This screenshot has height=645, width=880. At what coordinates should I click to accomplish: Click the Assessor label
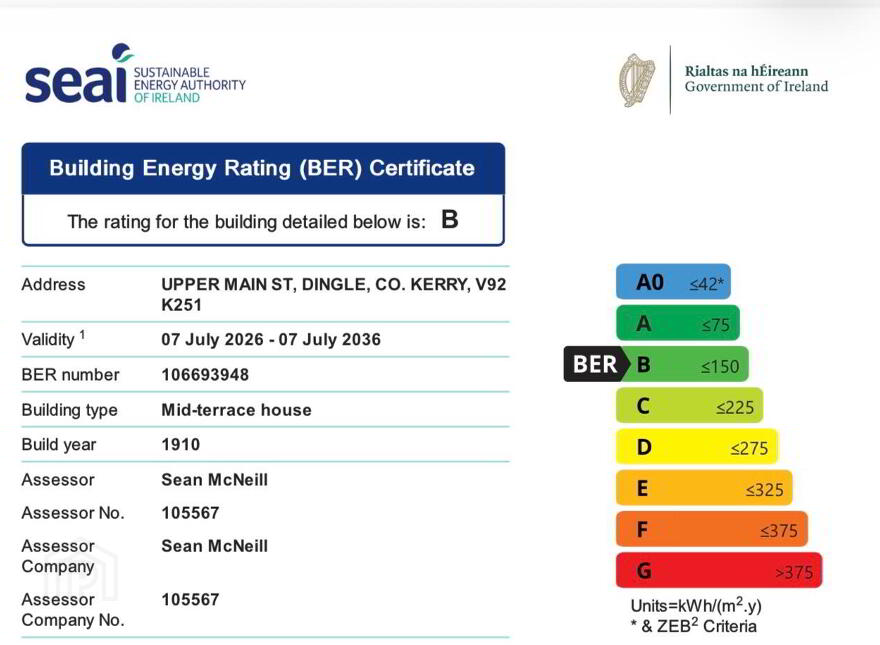(58, 480)
